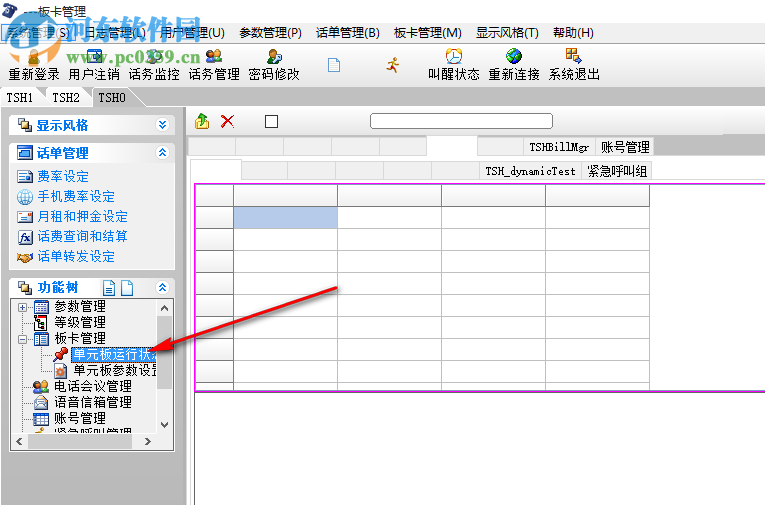Open the 话单管理(B) menu
The height and width of the screenshot is (505, 765).
(x=348, y=33)
